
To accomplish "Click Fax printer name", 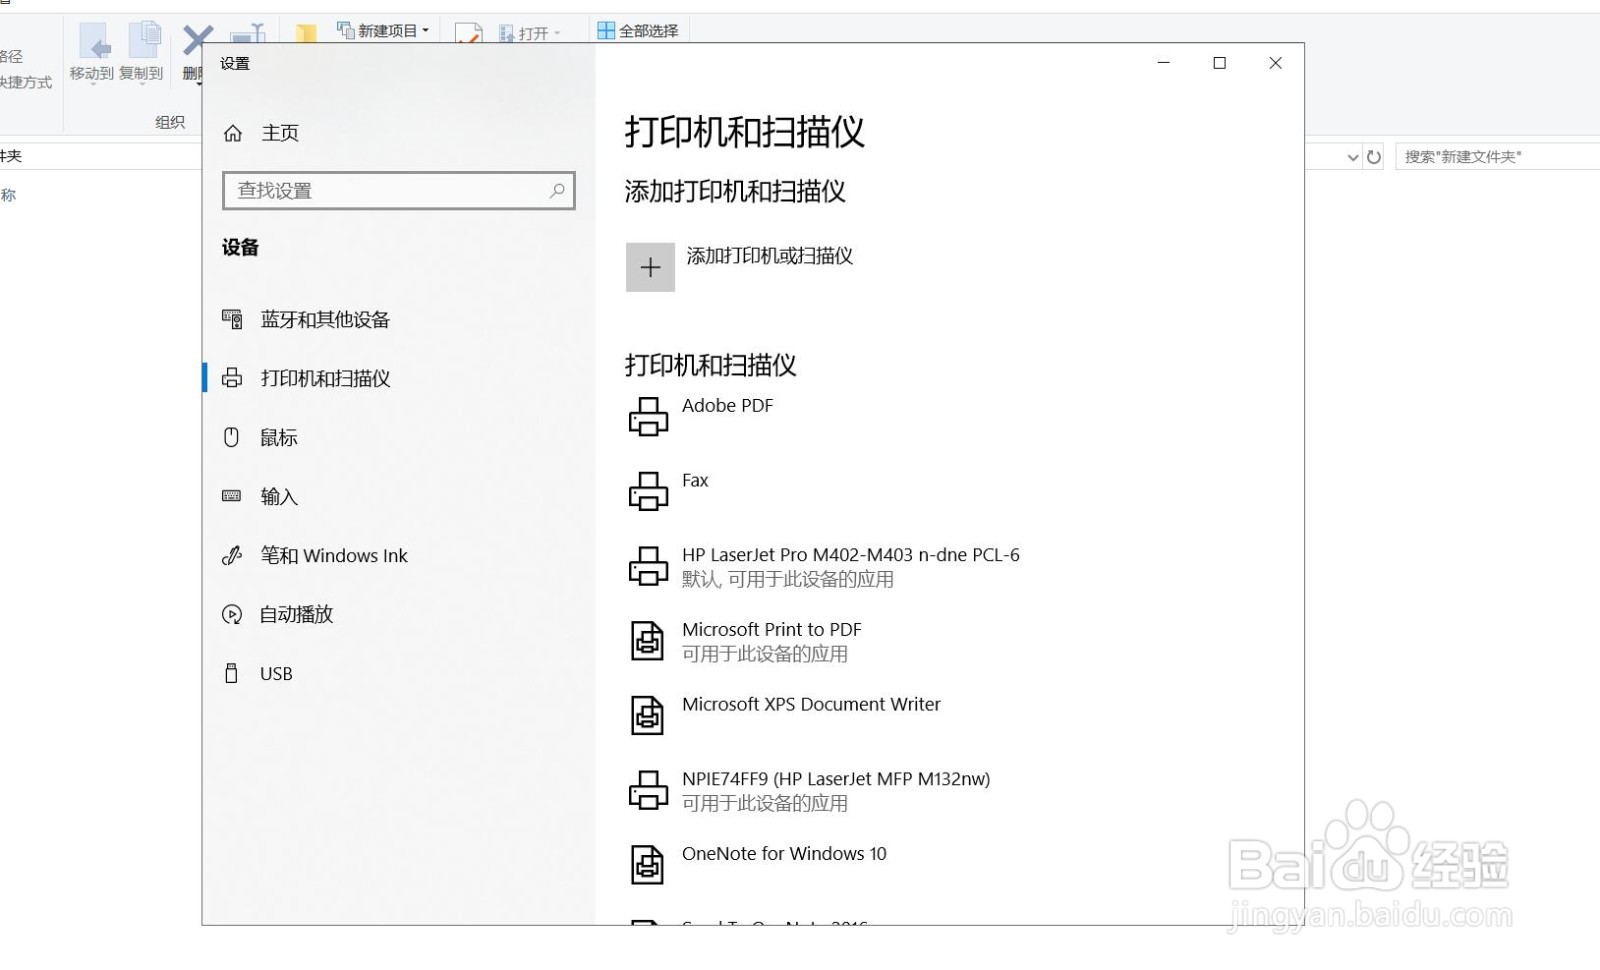I will tap(695, 480).
